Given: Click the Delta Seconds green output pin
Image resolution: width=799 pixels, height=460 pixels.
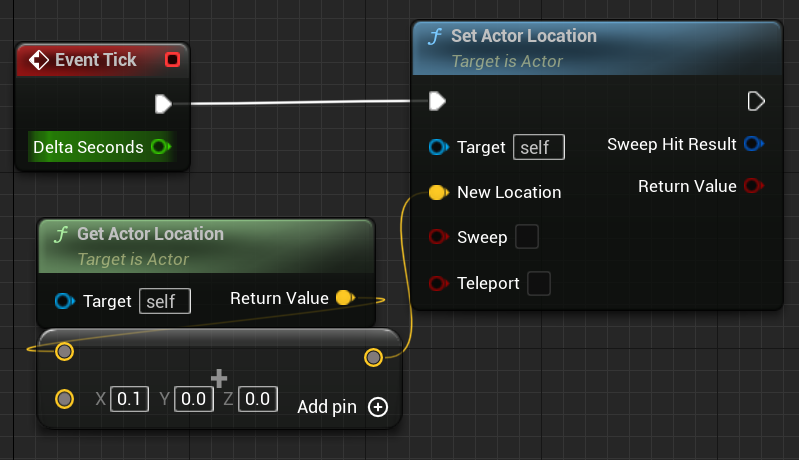Looking at the screenshot, I should click(x=161, y=147).
